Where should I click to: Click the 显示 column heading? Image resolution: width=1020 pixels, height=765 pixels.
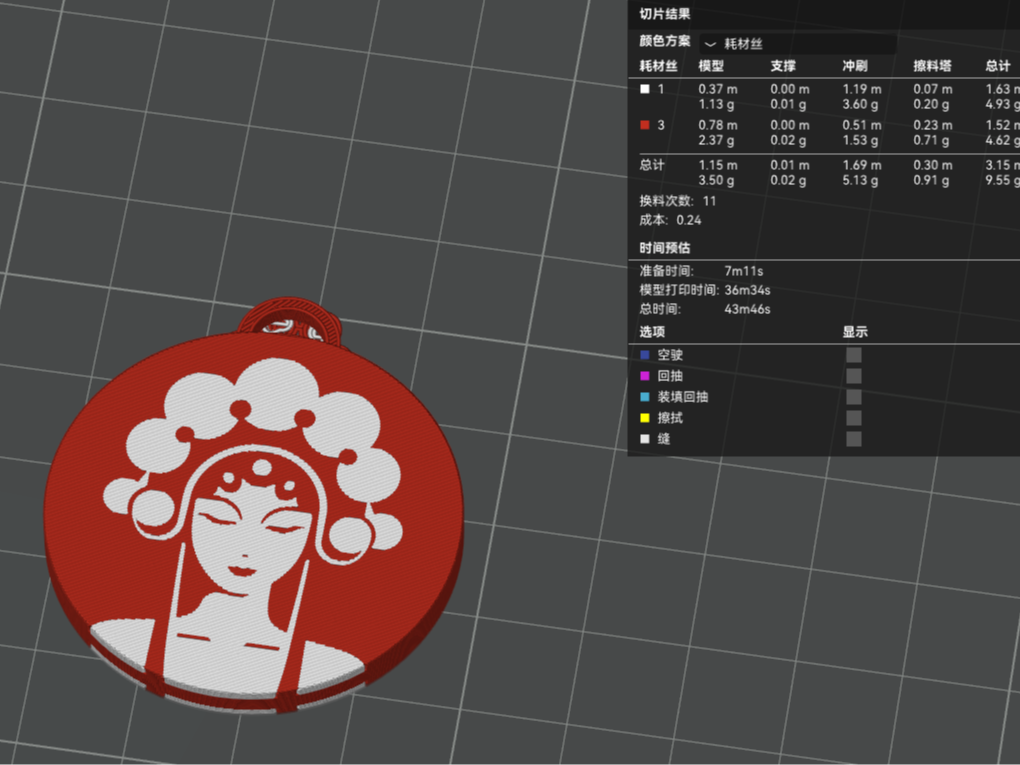point(855,332)
